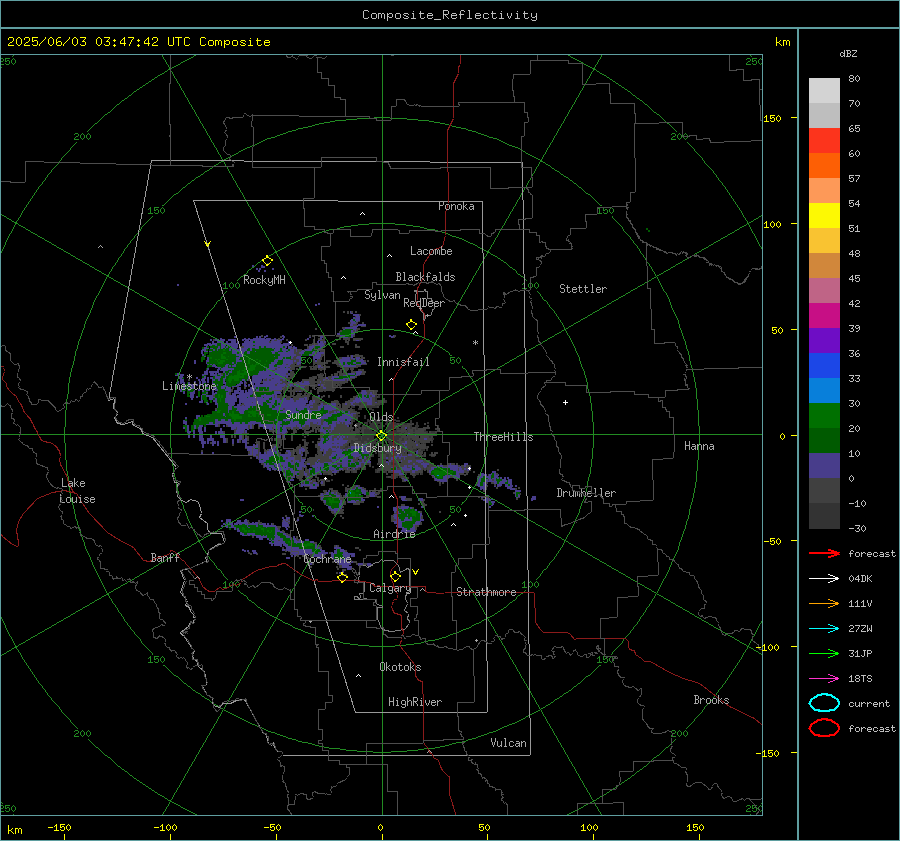Click the Limestone label
The image size is (900, 841).
[189, 386]
